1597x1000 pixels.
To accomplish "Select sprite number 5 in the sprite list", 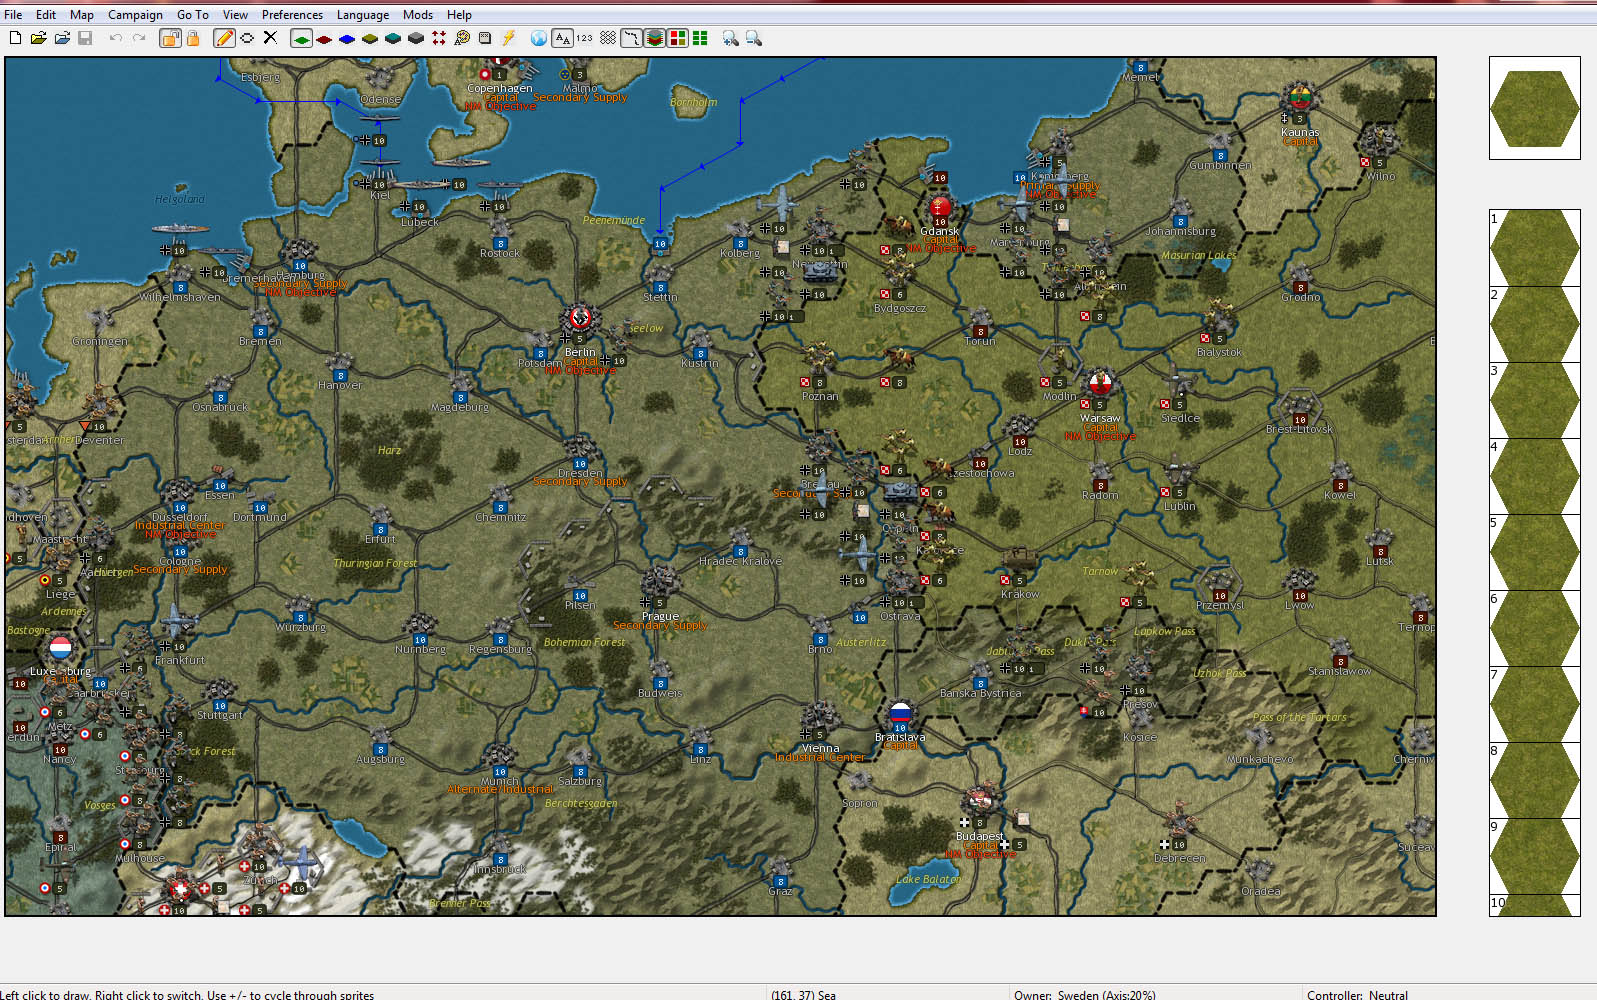I will (x=1535, y=552).
